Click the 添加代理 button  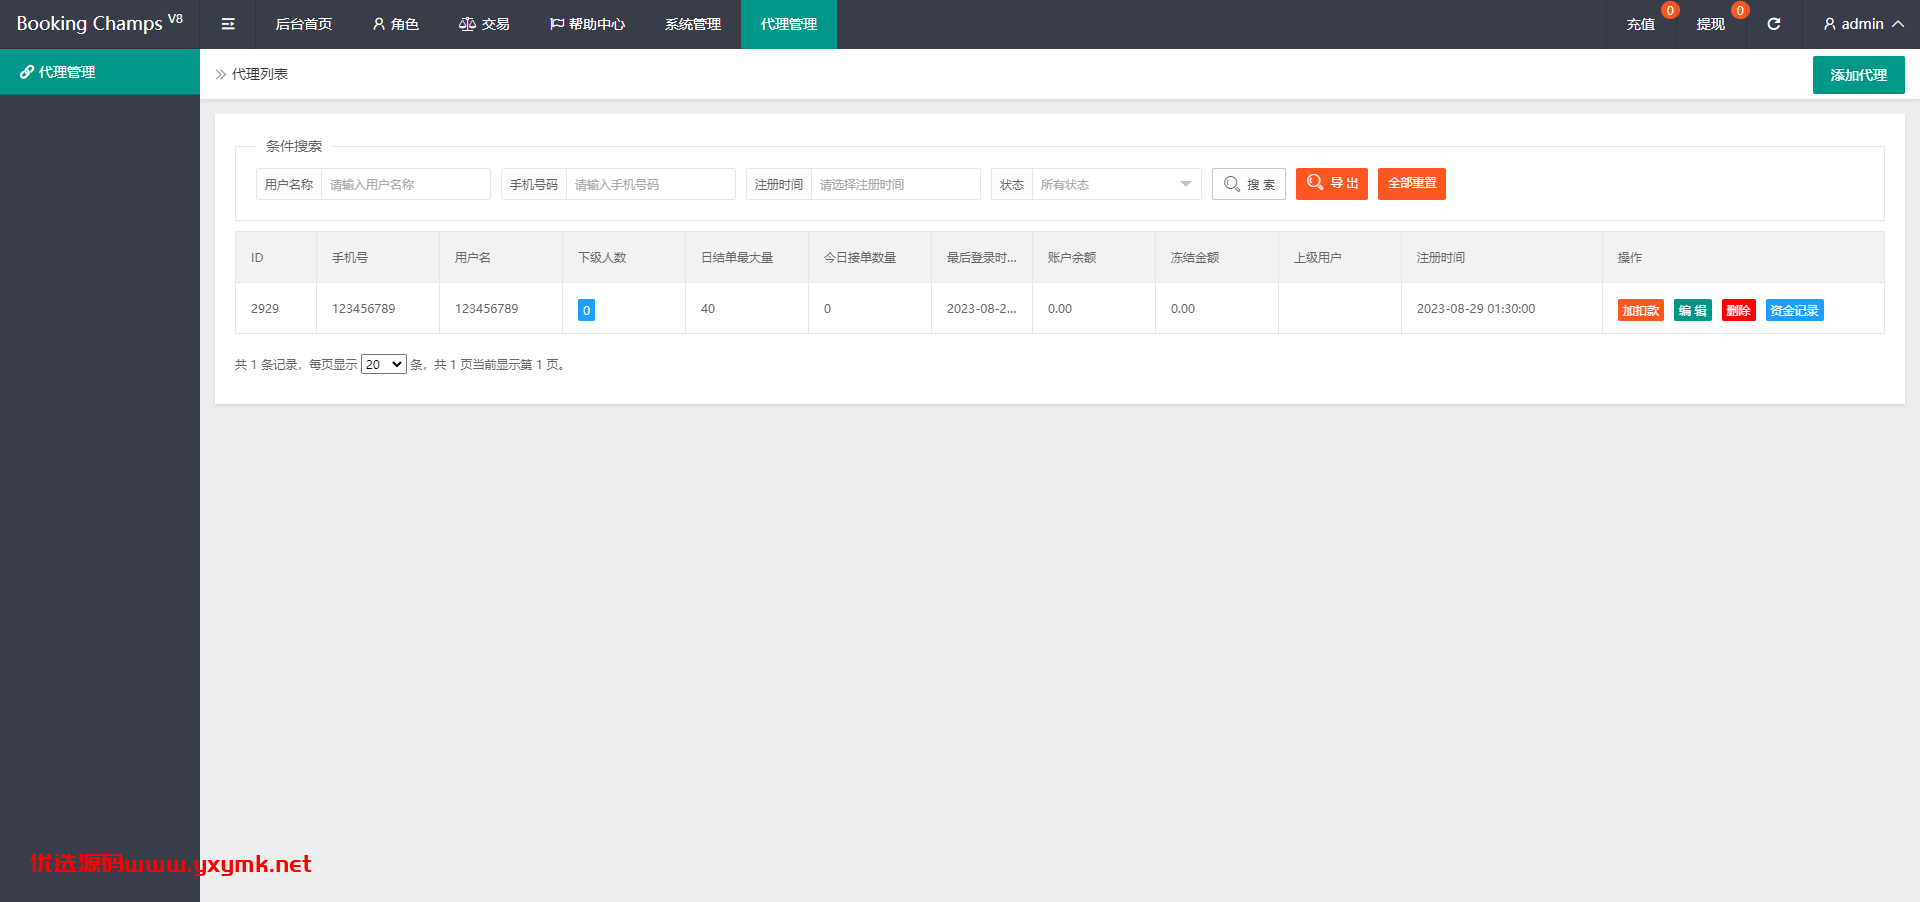tap(1858, 75)
